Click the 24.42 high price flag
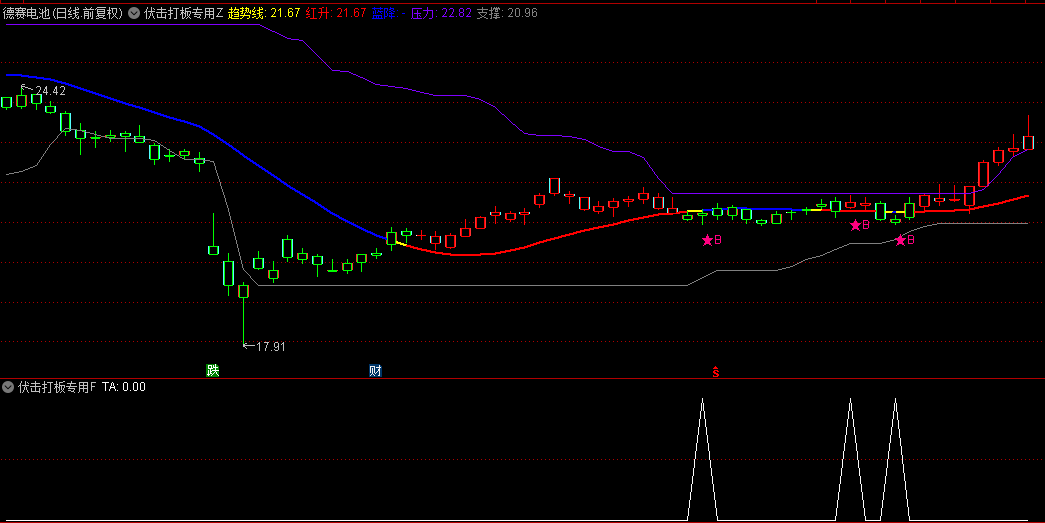This screenshot has width=1045, height=523. click(46, 91)
